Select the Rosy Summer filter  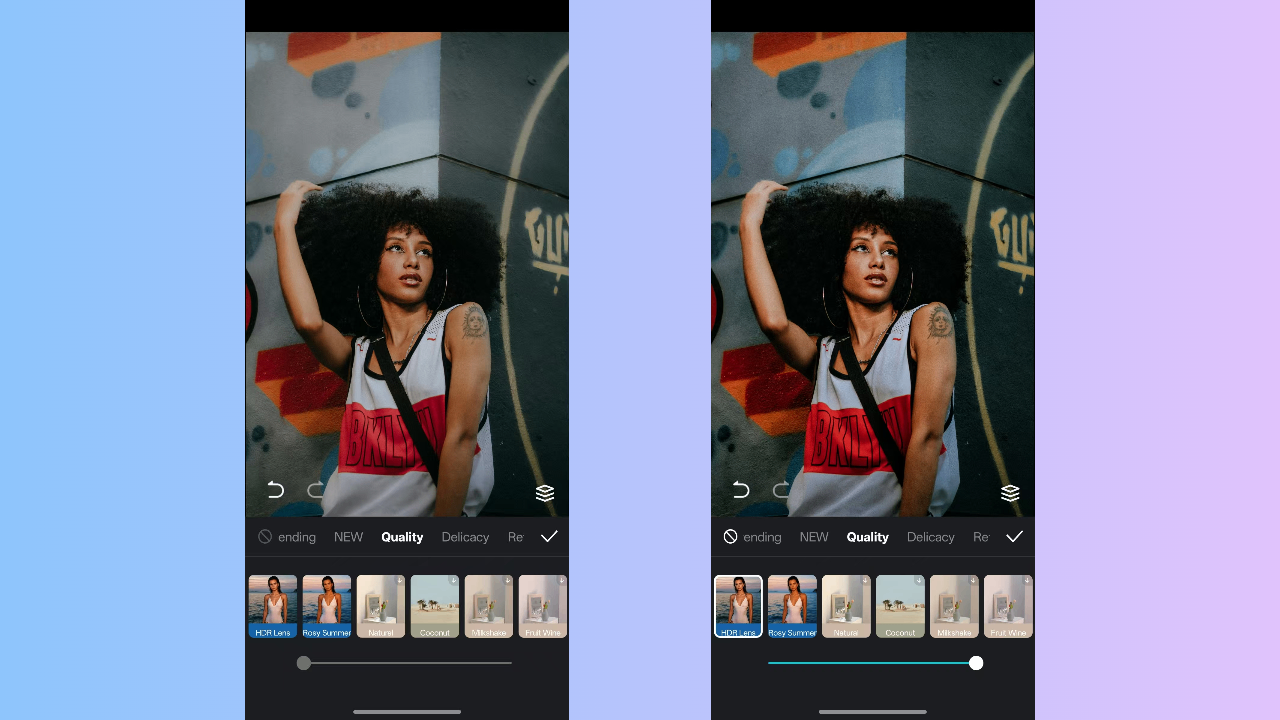(x=326, y=606)
